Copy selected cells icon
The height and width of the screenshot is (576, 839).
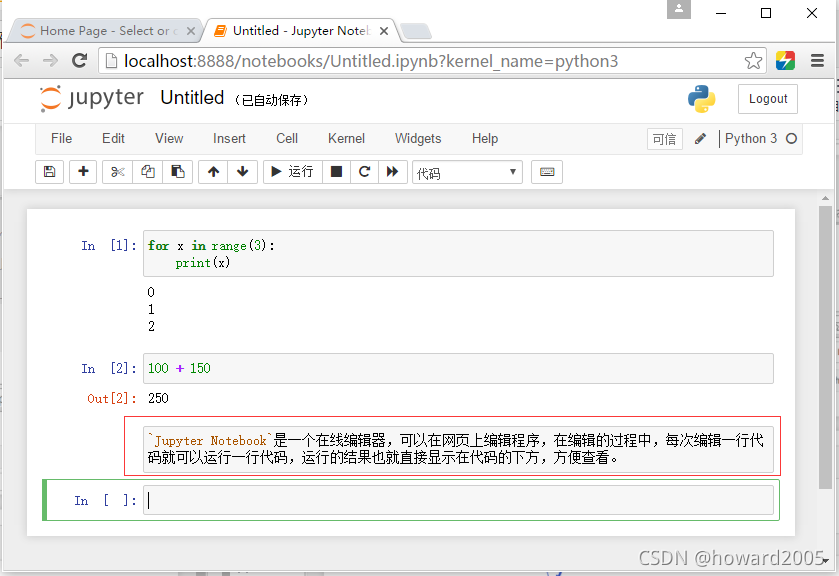coord(148,172)
